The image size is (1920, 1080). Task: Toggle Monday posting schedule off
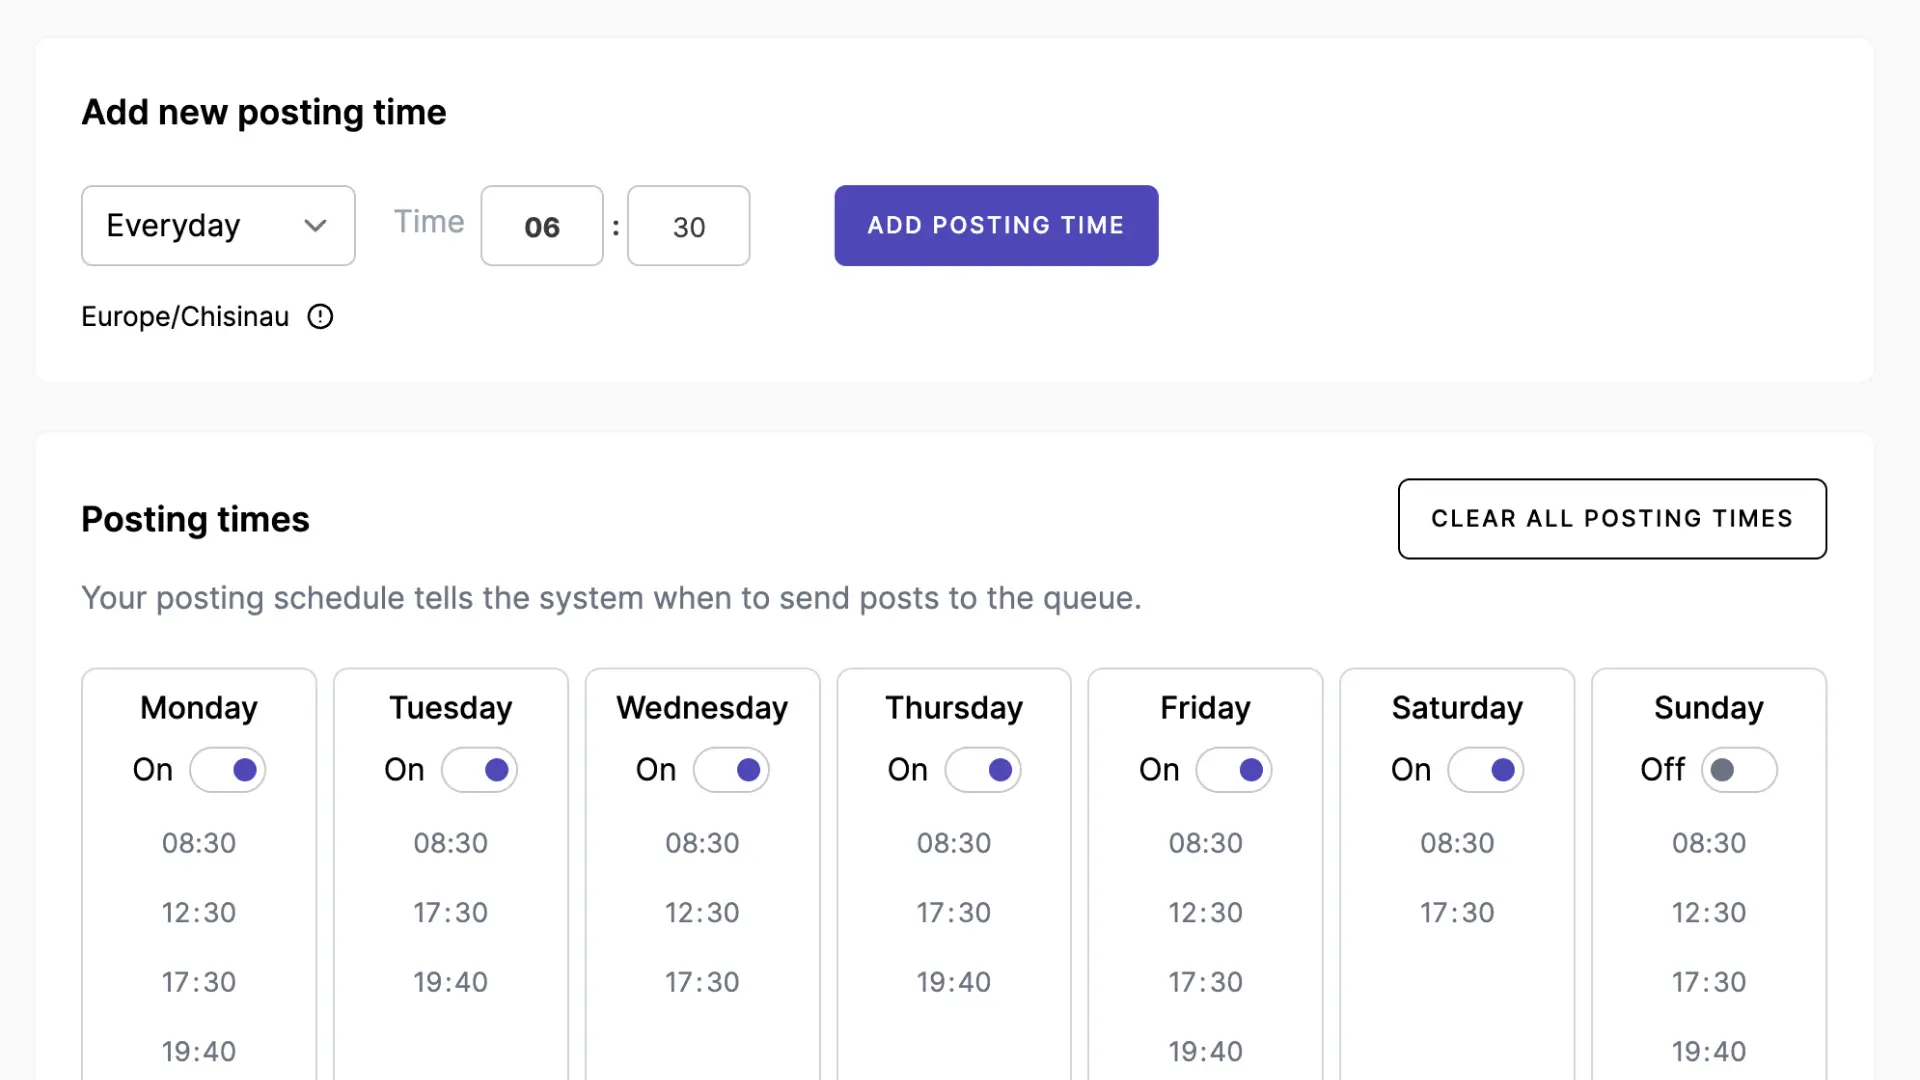click(x=228, y=769)
